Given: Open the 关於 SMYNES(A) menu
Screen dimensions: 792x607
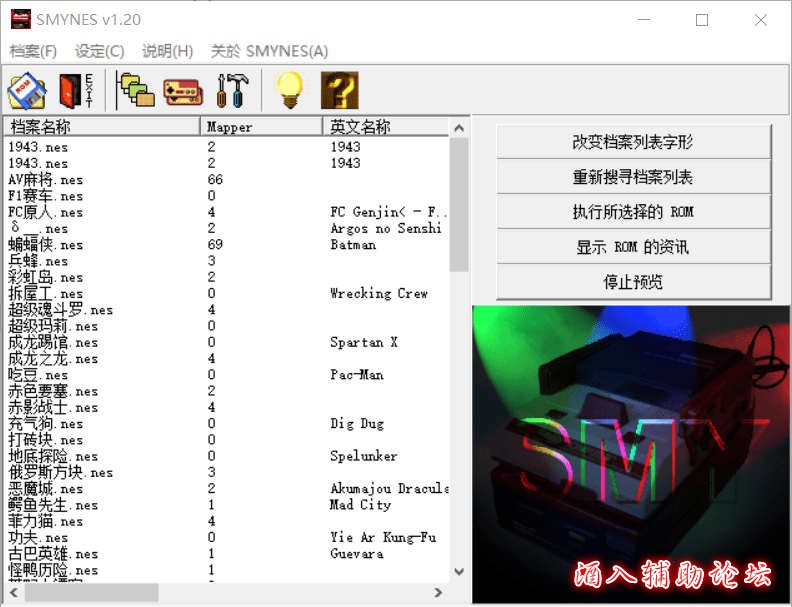Looking at the screenshot, I should point(269,51).
